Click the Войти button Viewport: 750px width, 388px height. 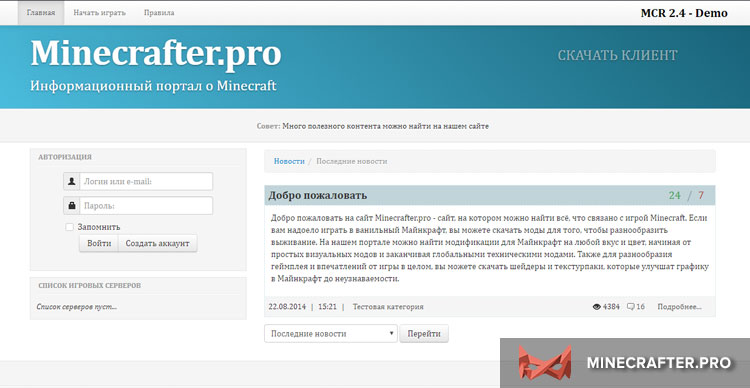pos(99,243)
